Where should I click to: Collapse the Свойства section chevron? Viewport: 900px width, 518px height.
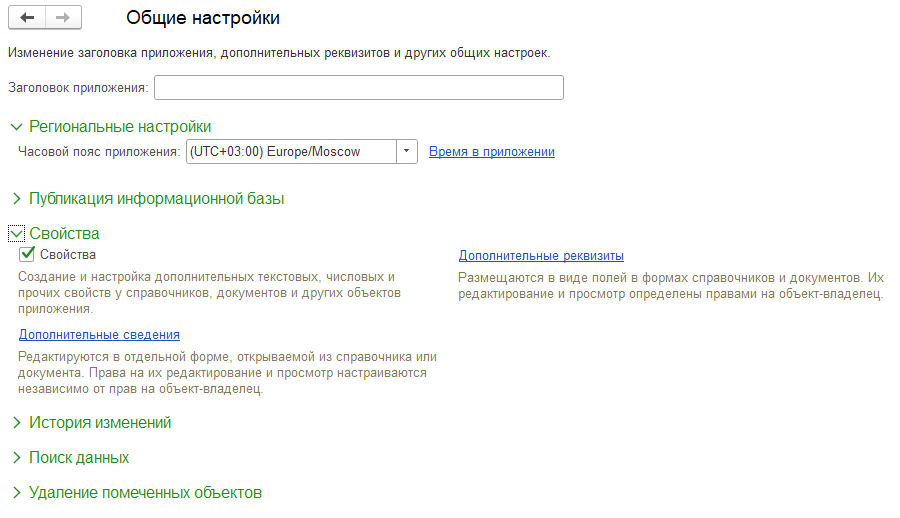(16, 234)
